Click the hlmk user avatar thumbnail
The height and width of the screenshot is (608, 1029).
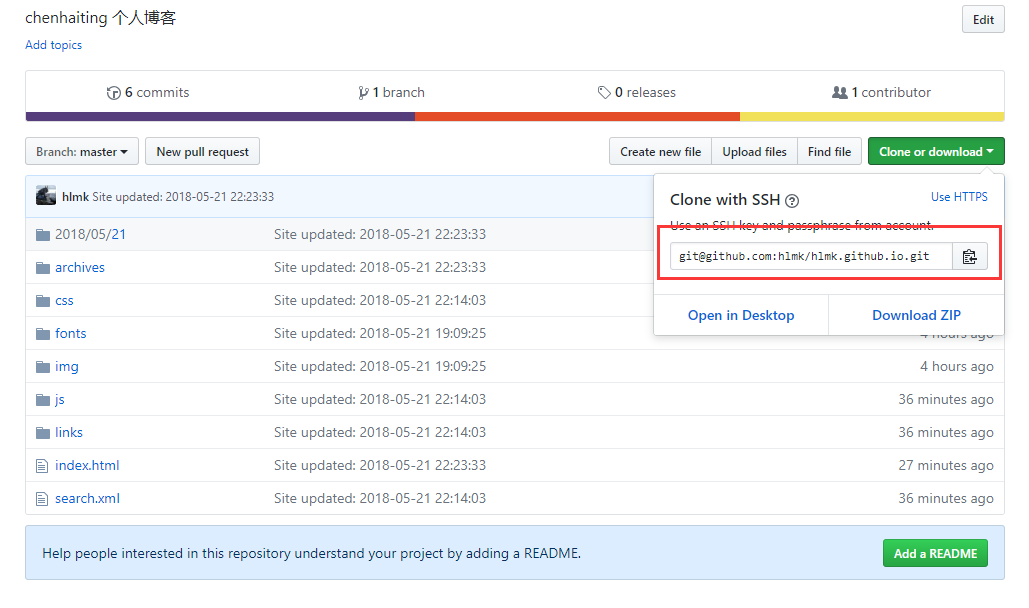coord(46,196)
